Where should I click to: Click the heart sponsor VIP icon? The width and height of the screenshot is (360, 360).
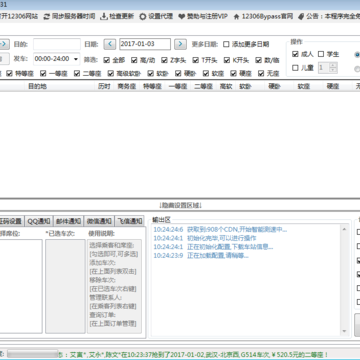click(181, 16)
